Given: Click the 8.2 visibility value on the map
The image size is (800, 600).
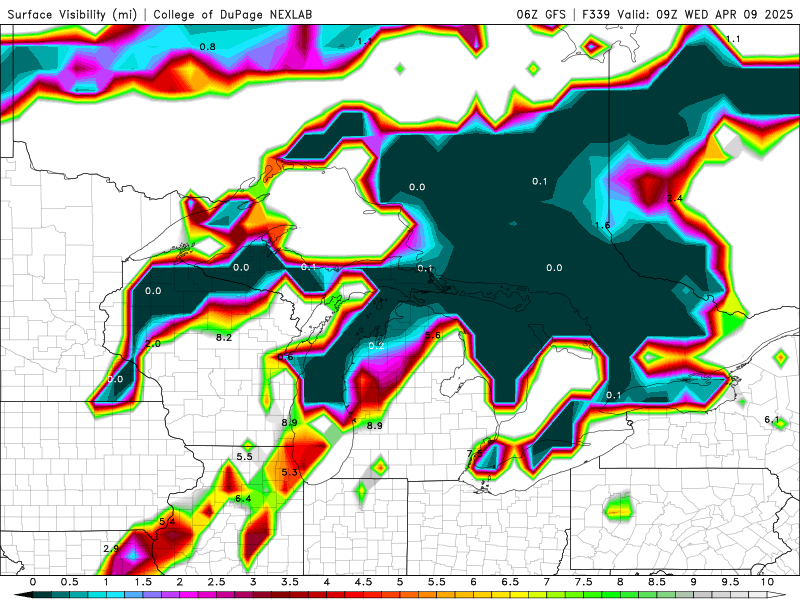Looking at the screenshot, I should [223, 337].
